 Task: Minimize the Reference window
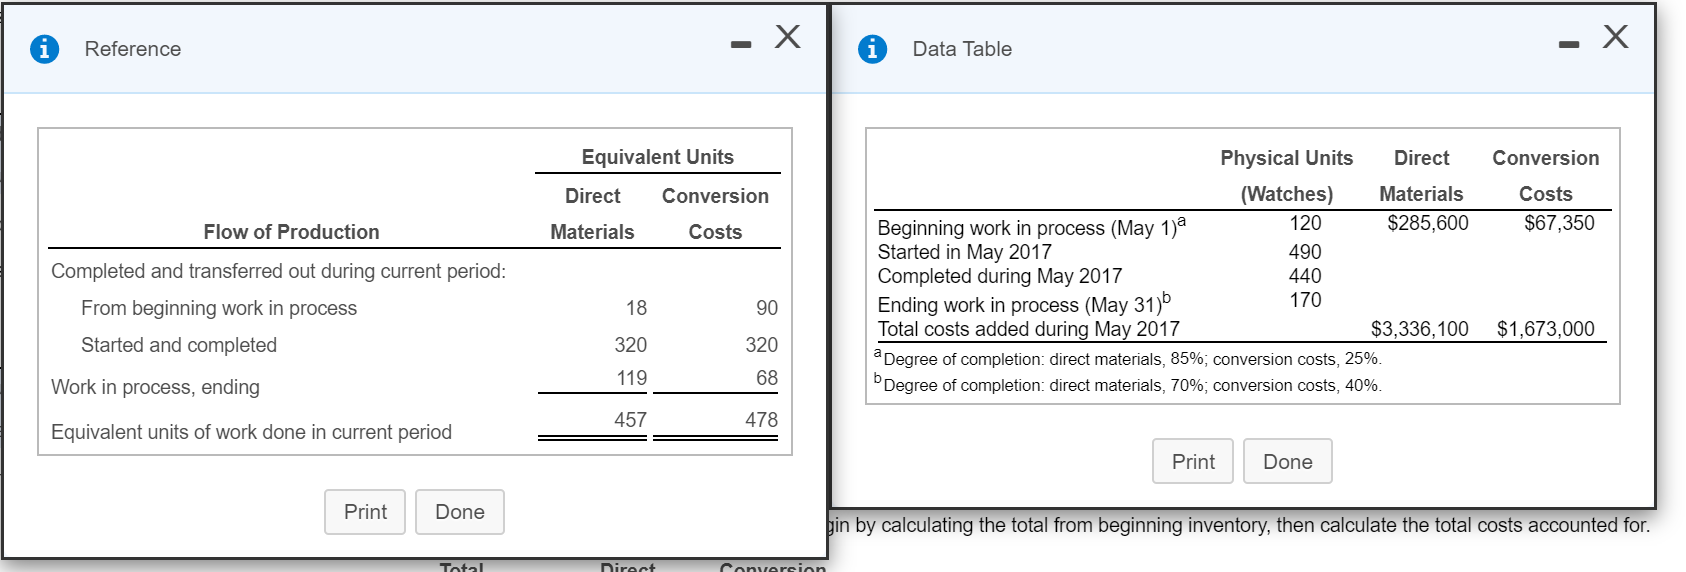pyautogui.click(x=740, y=45)
